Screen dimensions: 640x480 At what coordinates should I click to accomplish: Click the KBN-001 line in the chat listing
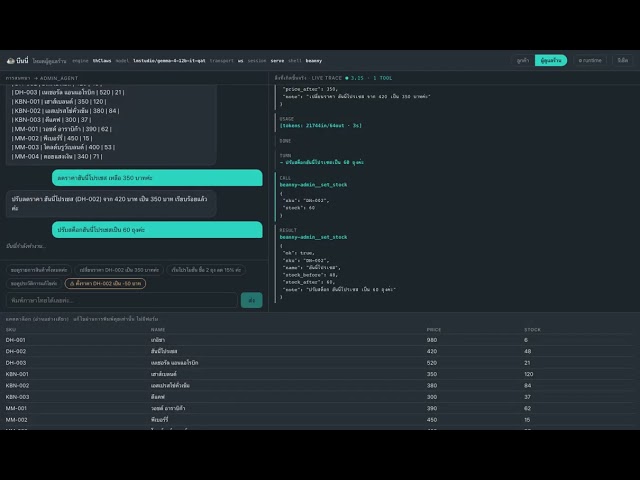click(x=59, y=102)
